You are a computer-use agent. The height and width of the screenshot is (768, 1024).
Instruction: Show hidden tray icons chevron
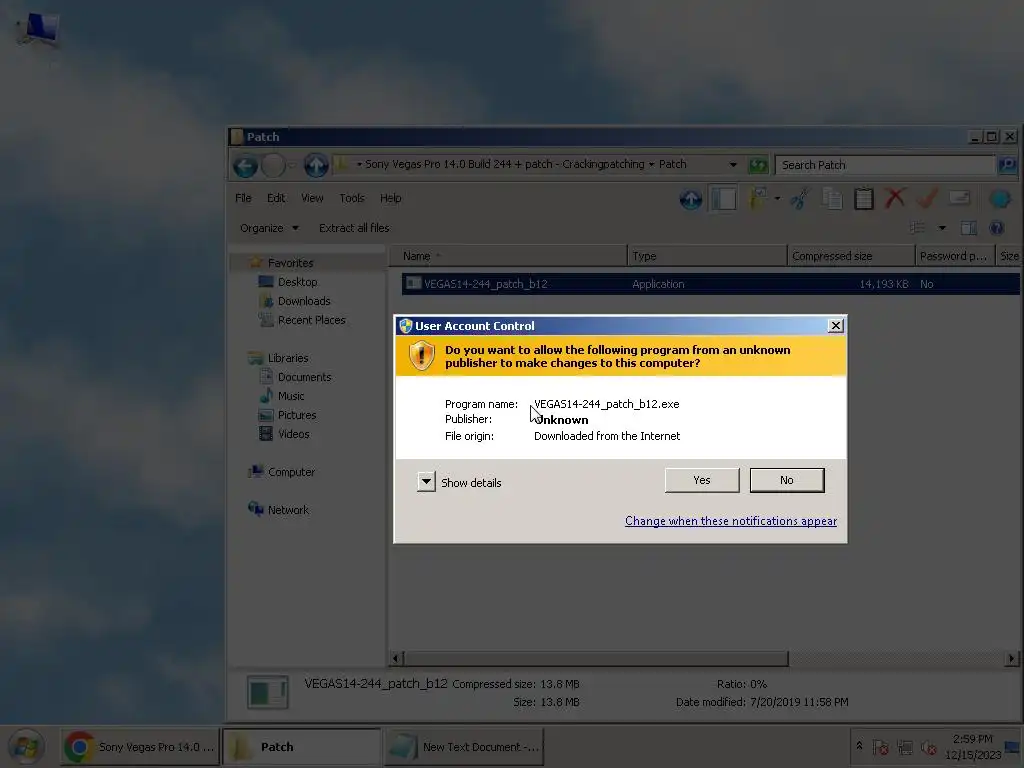(859, 746)
